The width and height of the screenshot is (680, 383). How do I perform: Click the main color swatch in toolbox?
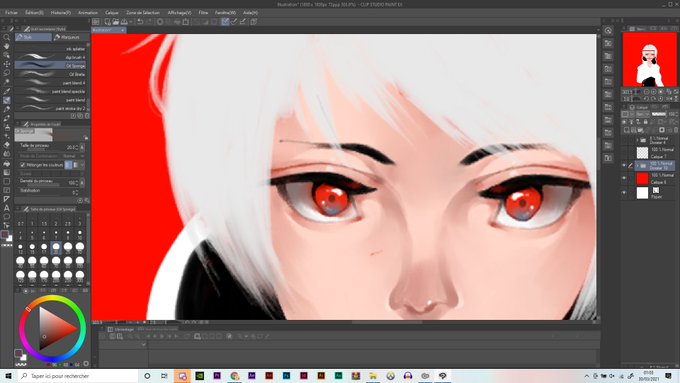4,235
